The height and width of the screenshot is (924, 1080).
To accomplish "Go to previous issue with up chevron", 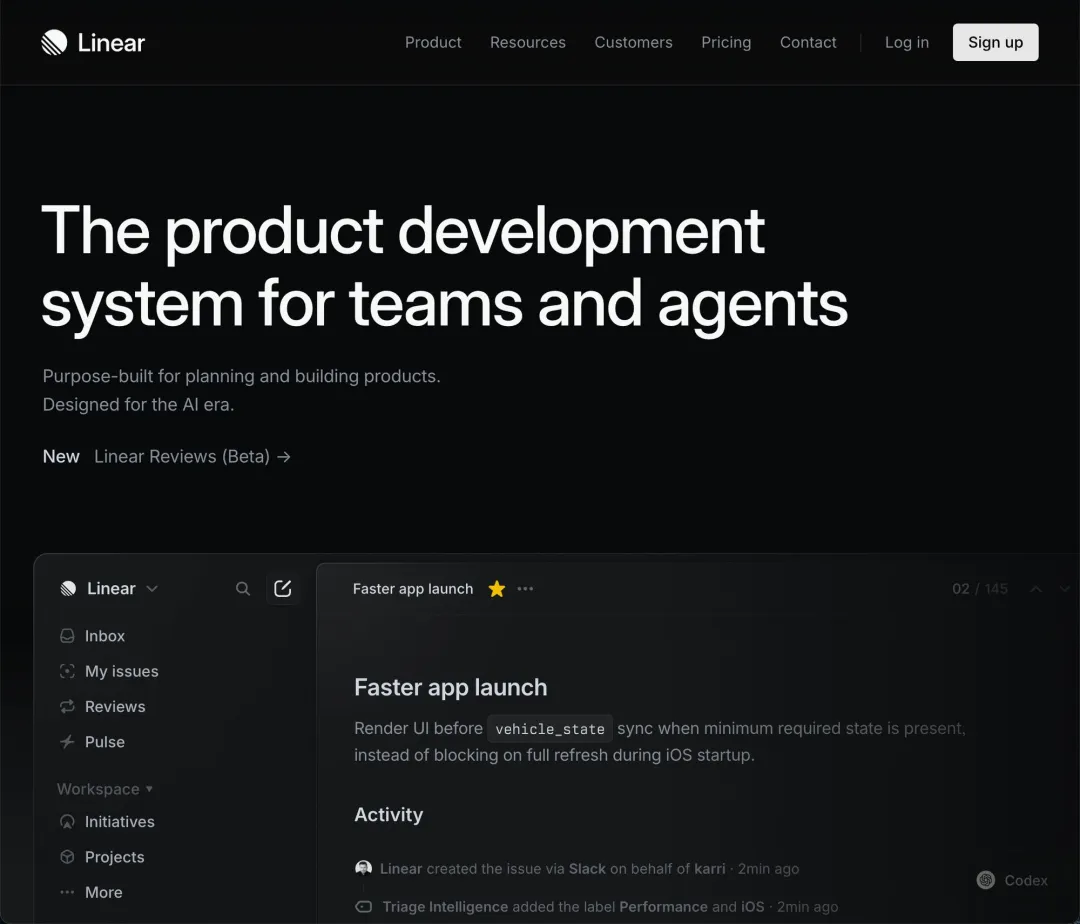I will point(1036,589).
